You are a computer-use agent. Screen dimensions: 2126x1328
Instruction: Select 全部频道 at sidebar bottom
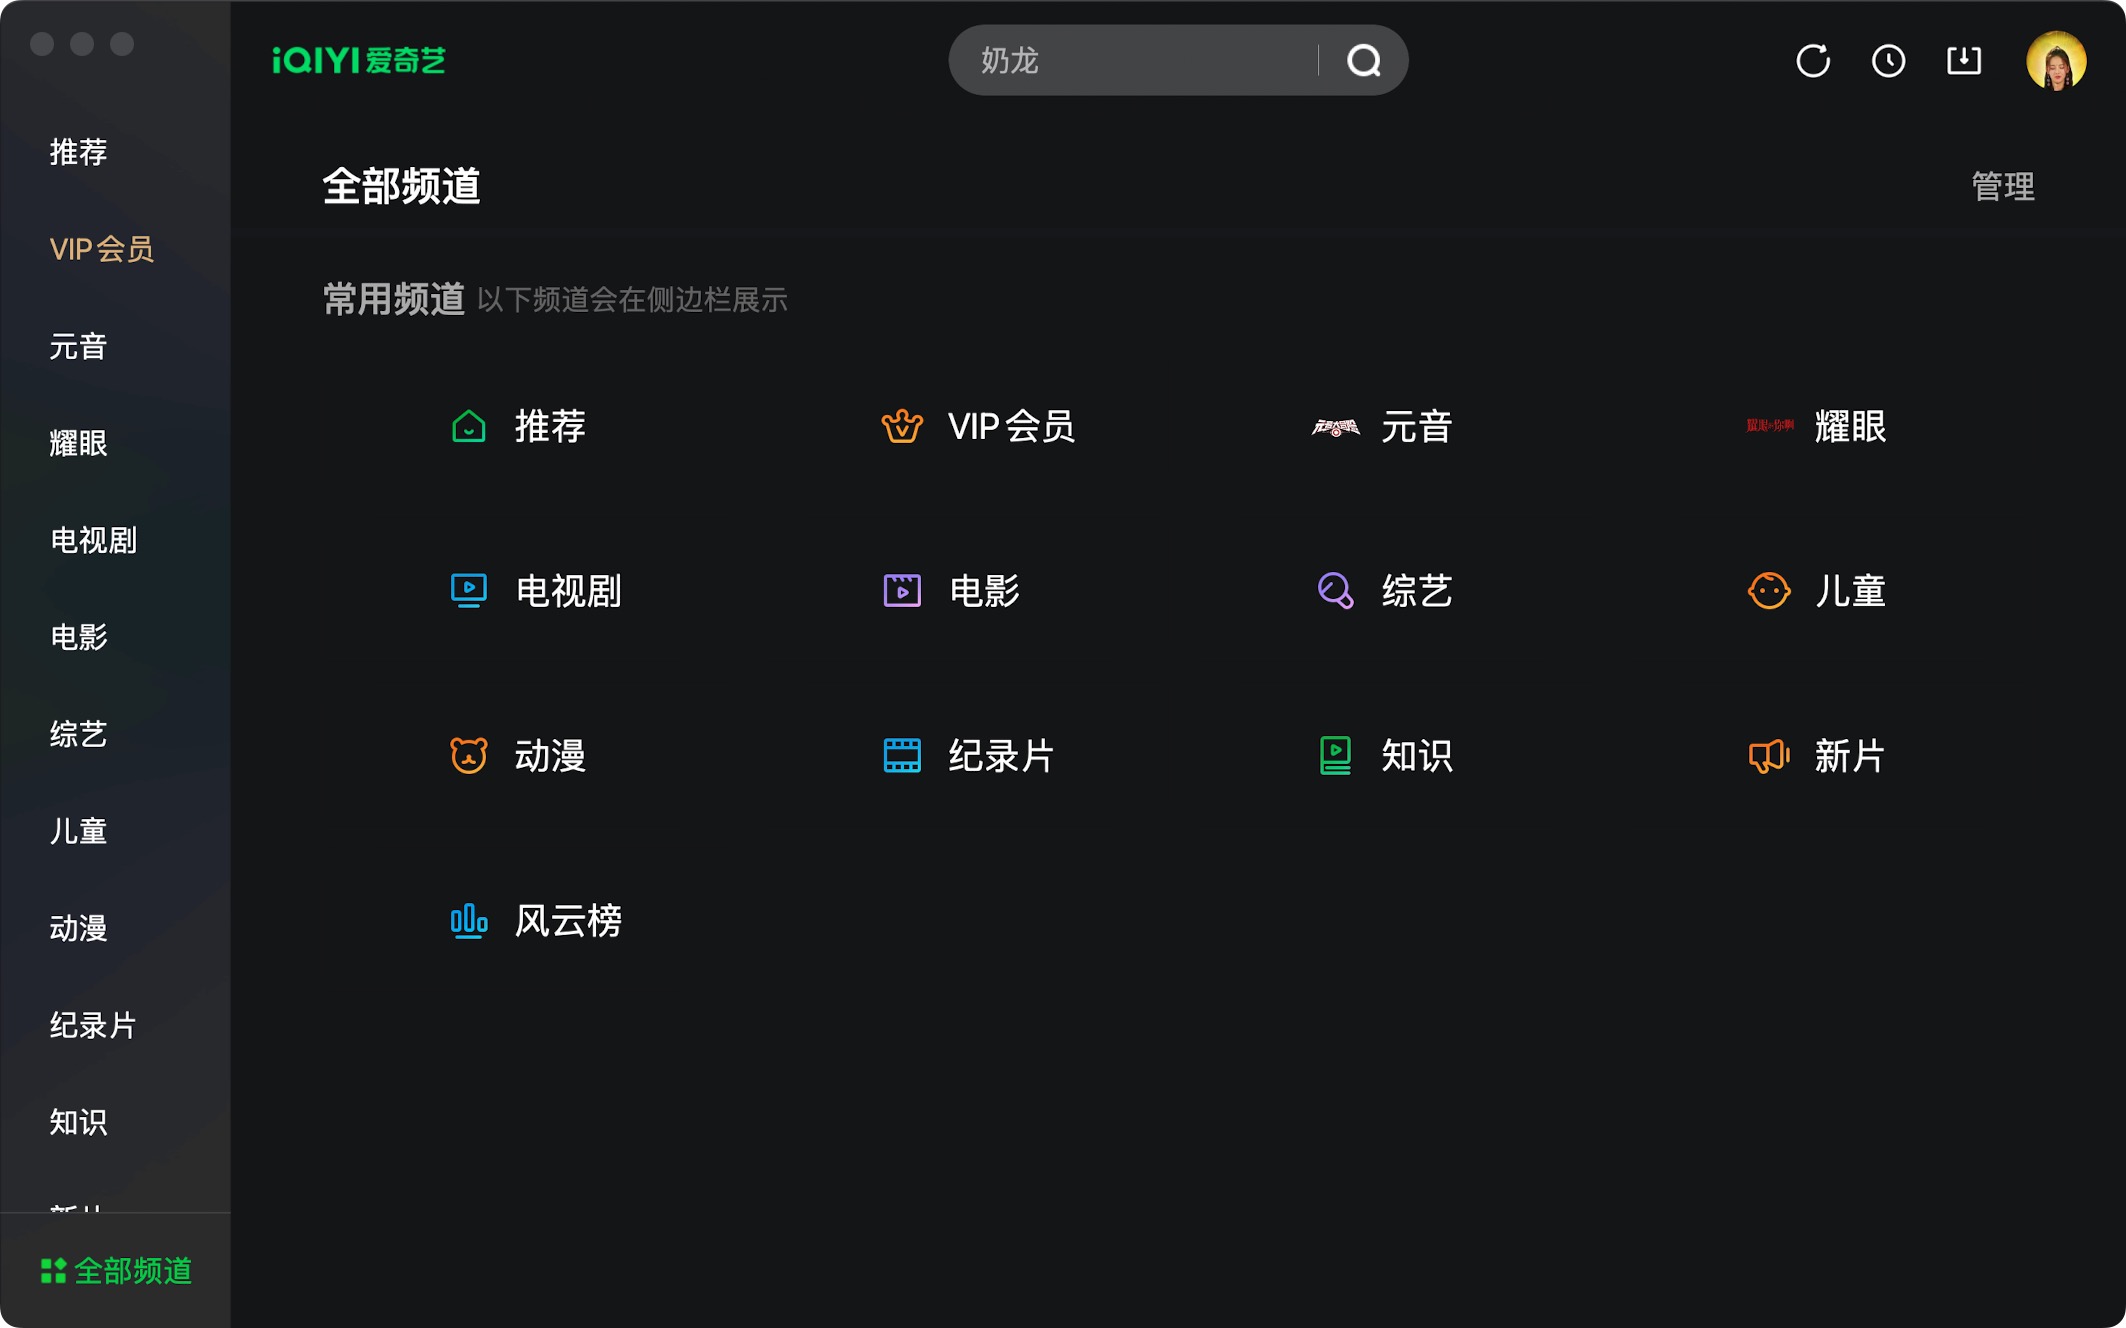pos(116,1271)
